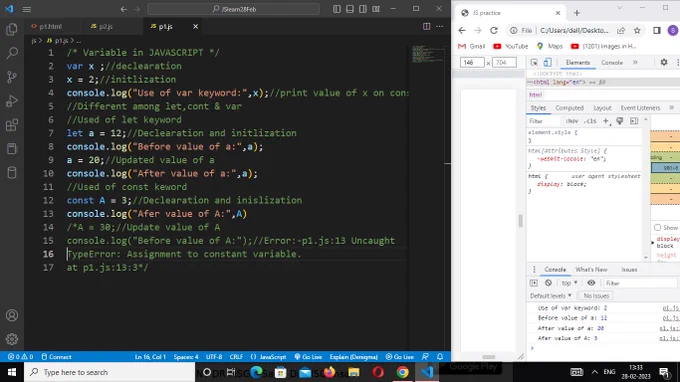Change the Spaces: 4 indentation setting
Viewport: 680px width, 382px height.
[x=186, y=357]
